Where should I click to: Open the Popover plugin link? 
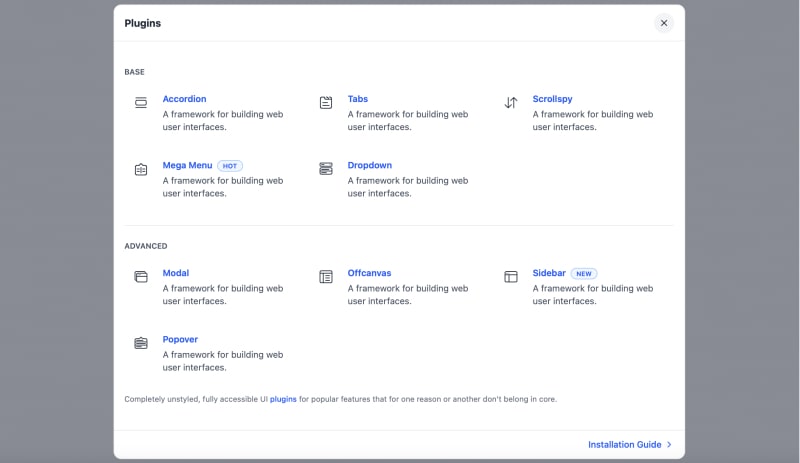point(180,339)
